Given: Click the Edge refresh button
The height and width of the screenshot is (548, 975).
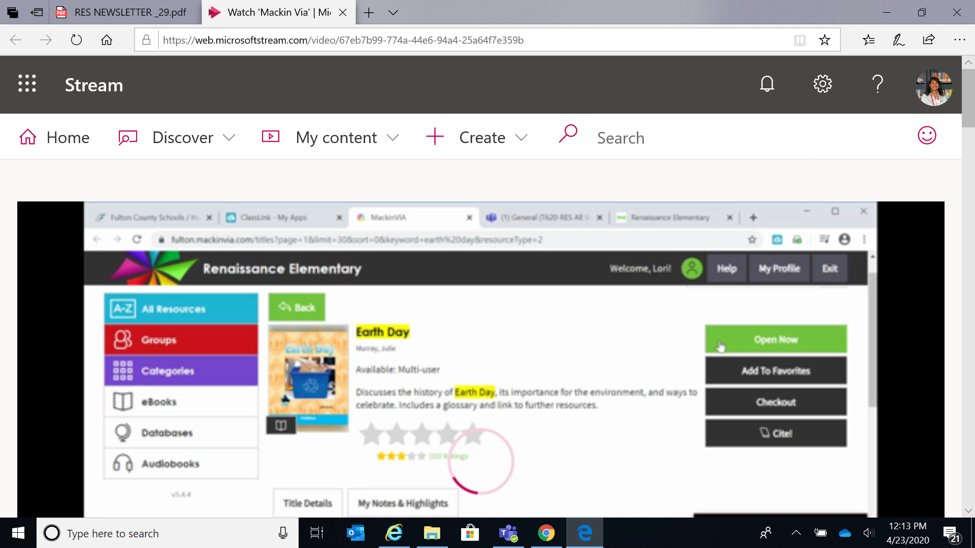Looking at the screenshot, I should click(x=76, y=40).
